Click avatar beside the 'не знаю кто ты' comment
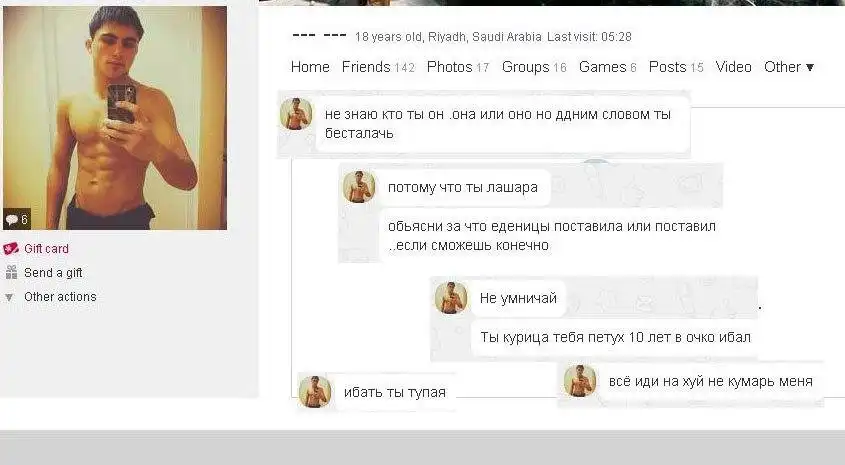Screen dimensions: 845x465 296,114
